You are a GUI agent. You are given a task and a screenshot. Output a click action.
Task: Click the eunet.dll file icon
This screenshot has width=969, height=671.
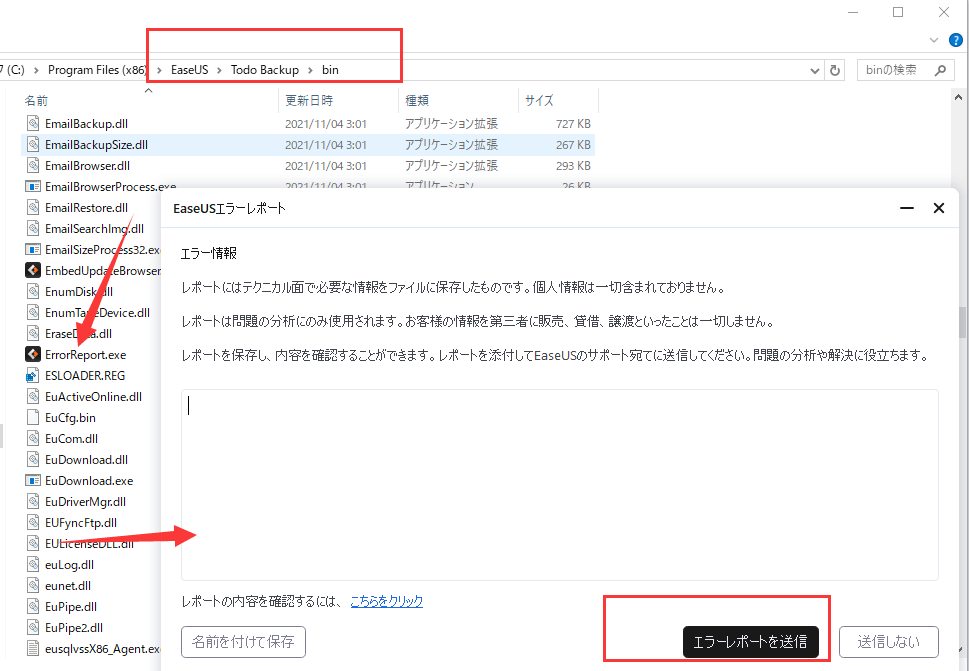33,586
